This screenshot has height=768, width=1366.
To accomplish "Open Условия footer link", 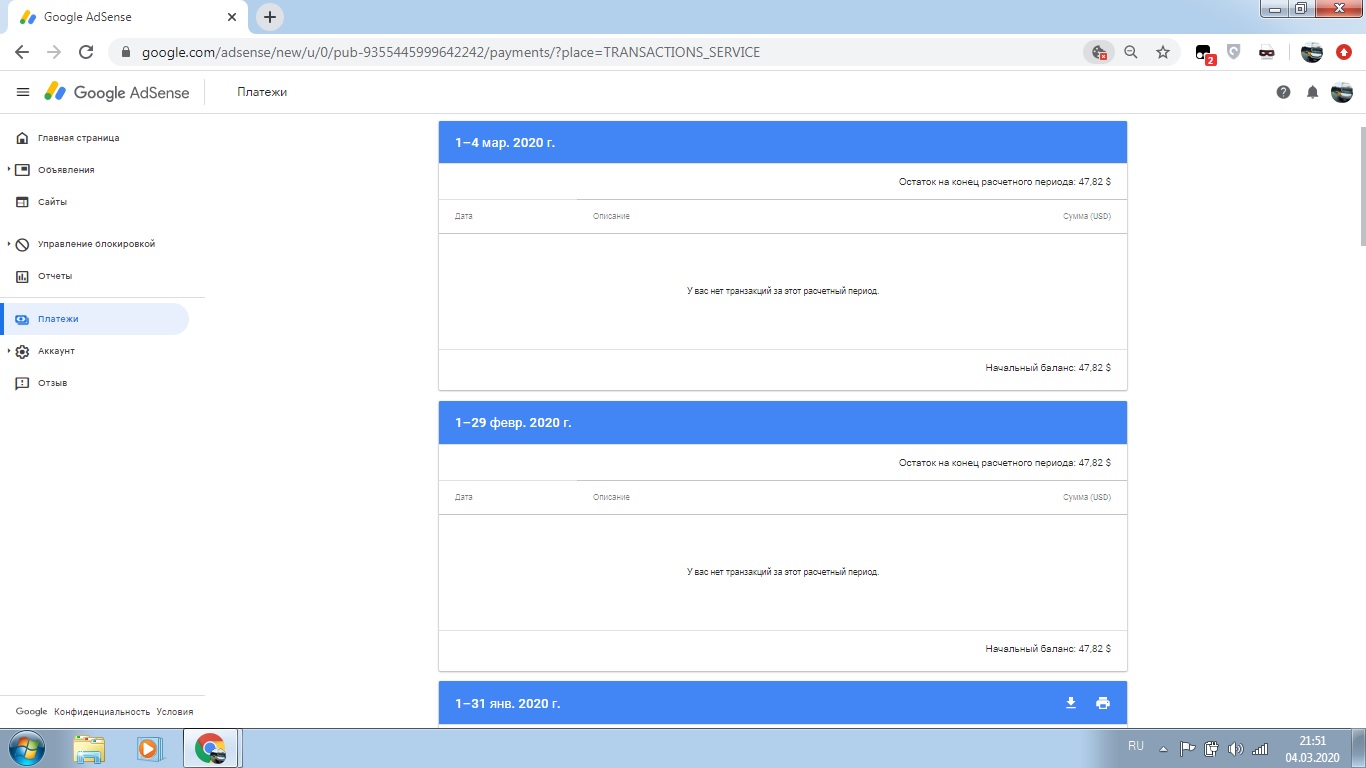I will tap(175, 712).
